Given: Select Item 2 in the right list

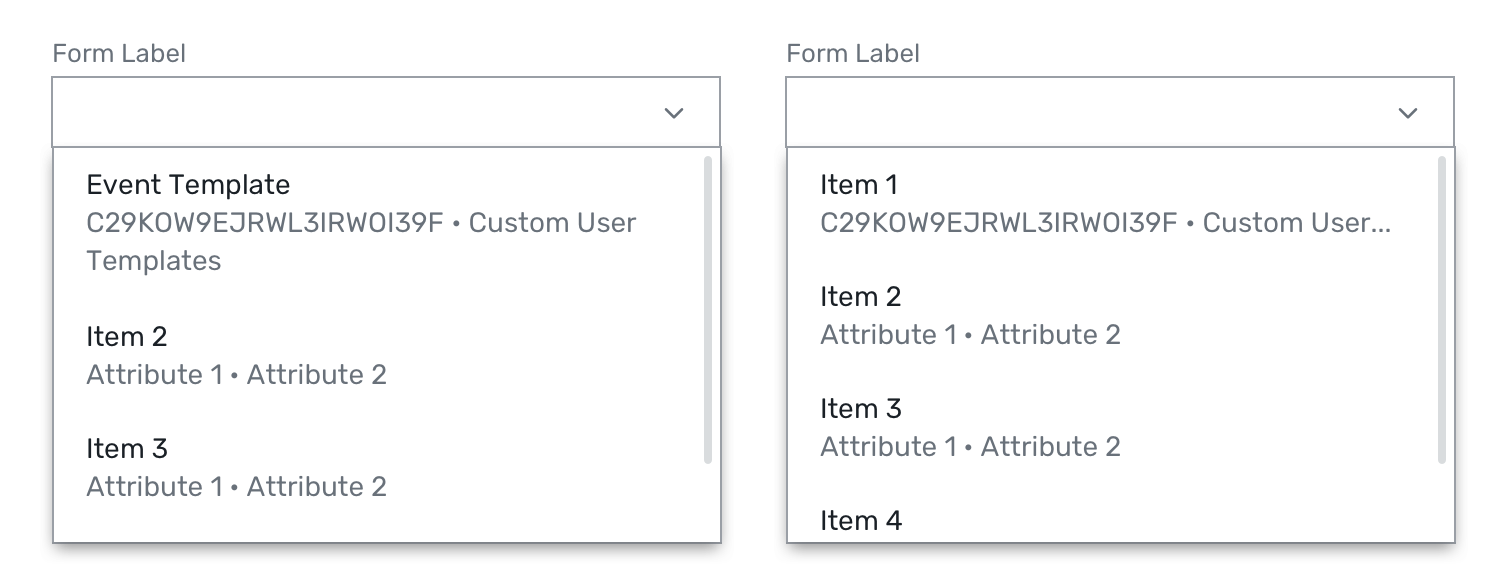Looking at the screenshot, I should [1112, 315].
